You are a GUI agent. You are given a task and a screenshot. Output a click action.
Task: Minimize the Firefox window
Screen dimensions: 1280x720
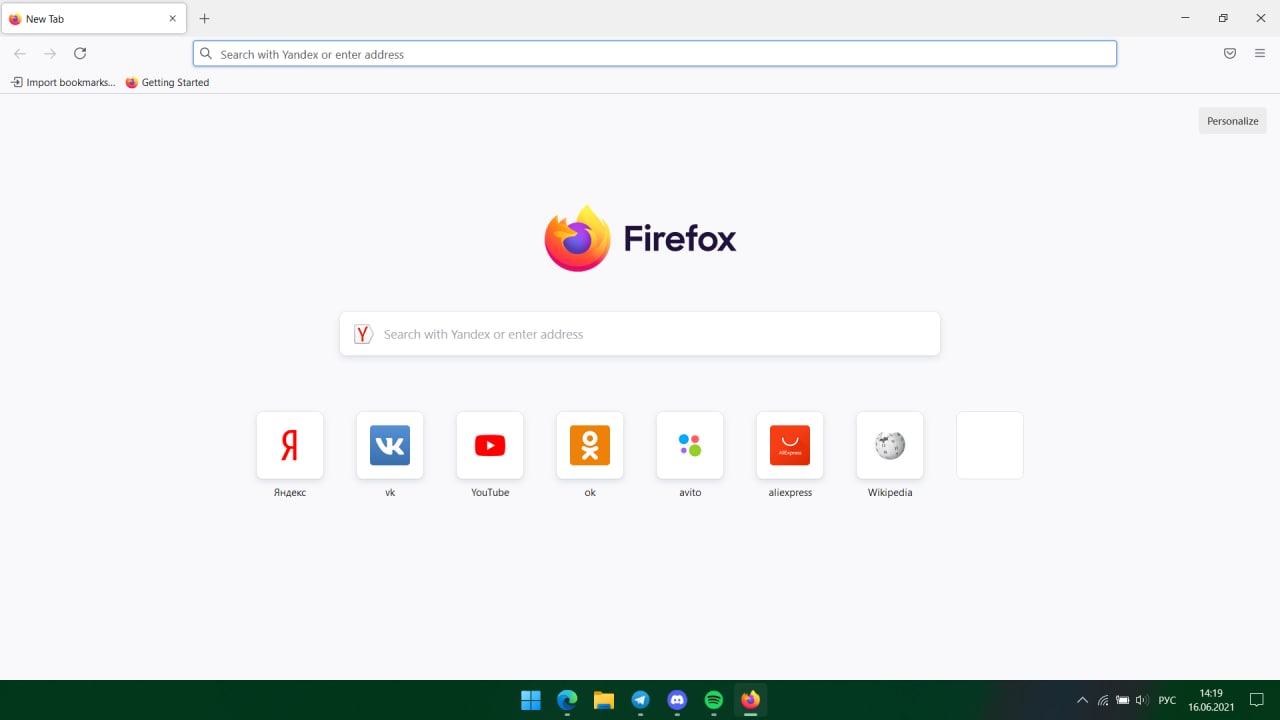pyautogui.click(x=1185, y=18)
